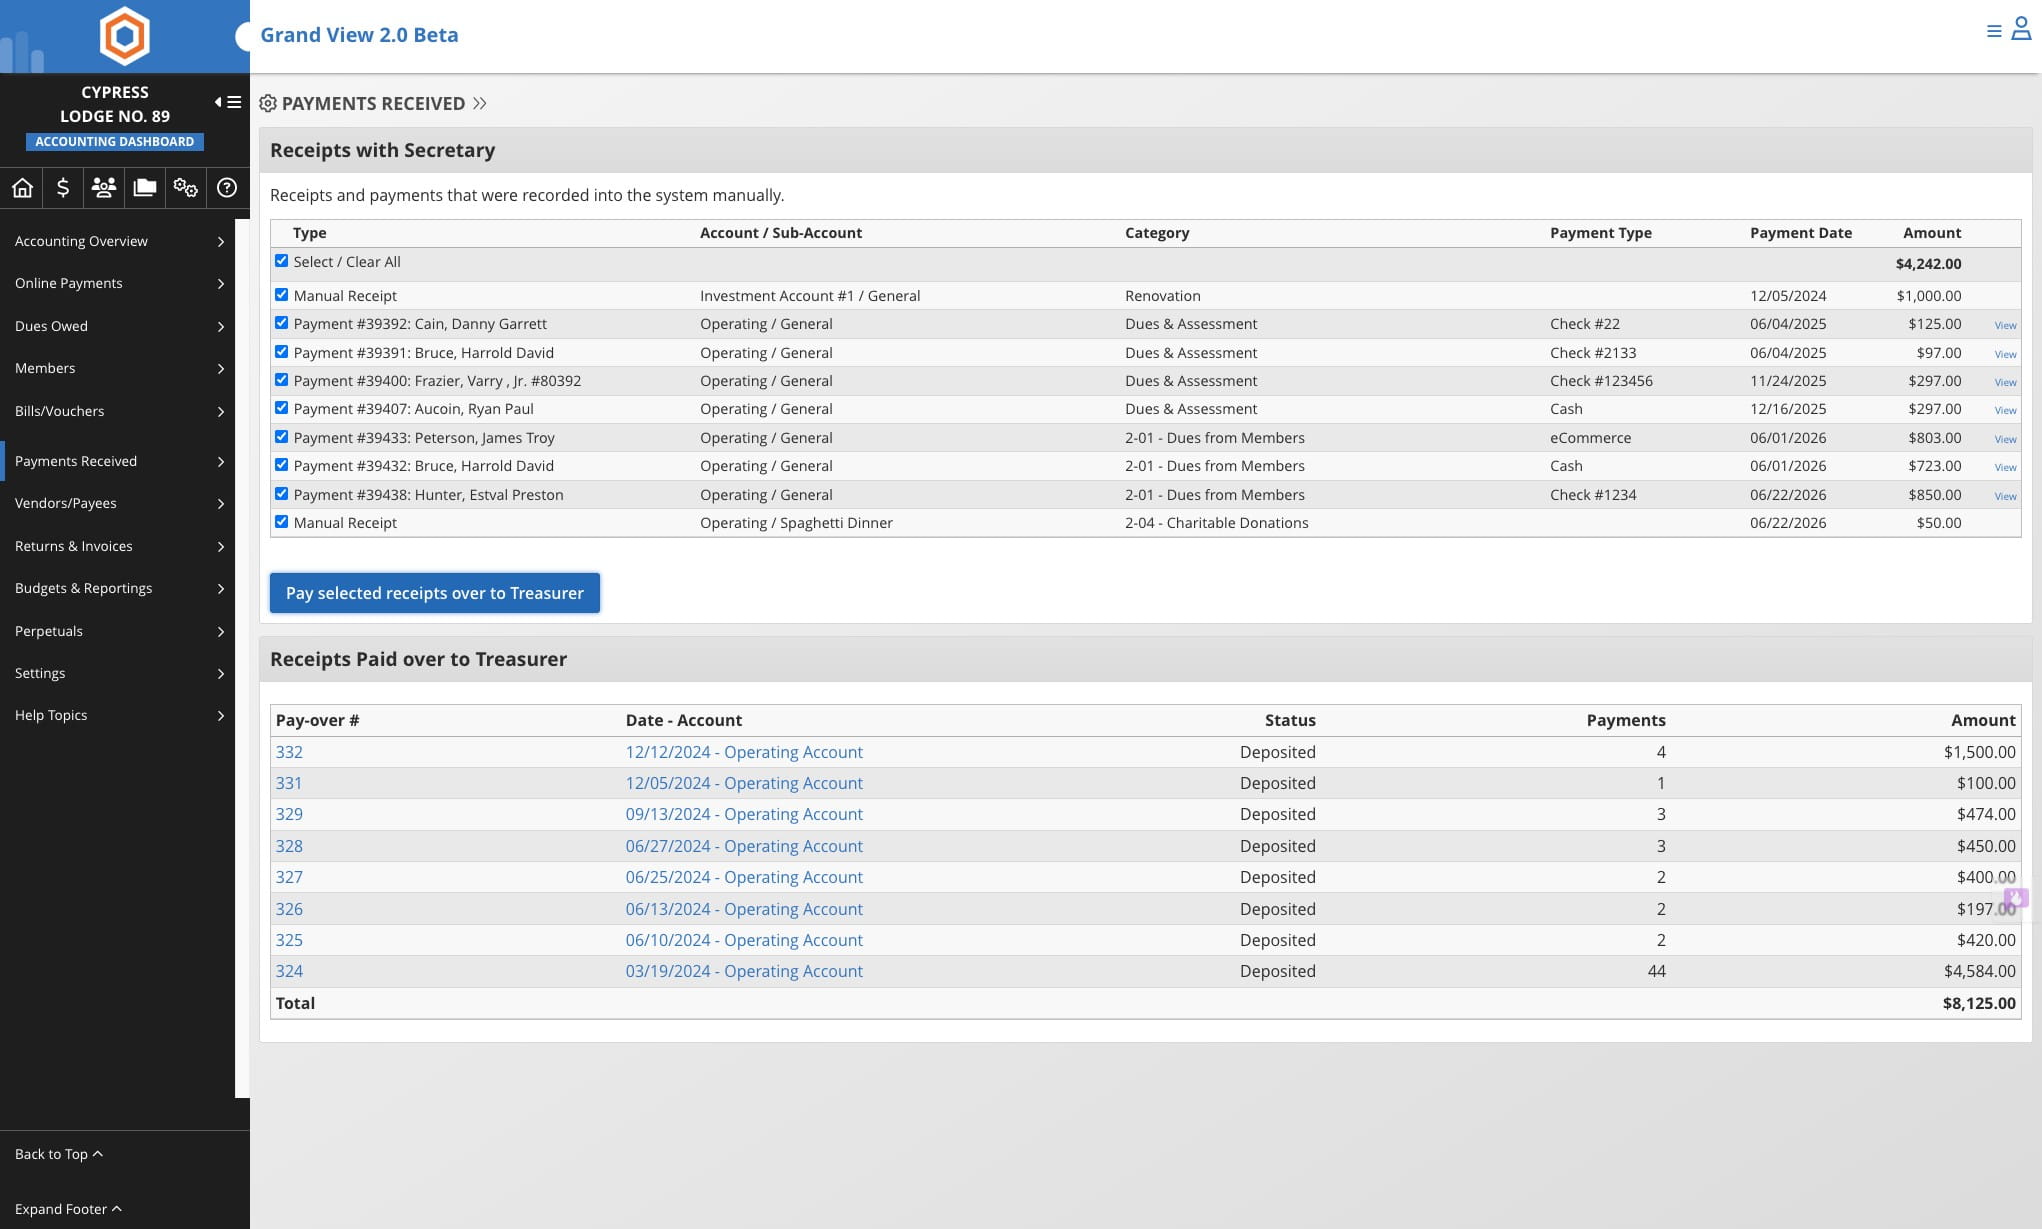Open pay-over number 329
The width and height of the screenshot is (2042, 1229).
[x=289, y=814]
